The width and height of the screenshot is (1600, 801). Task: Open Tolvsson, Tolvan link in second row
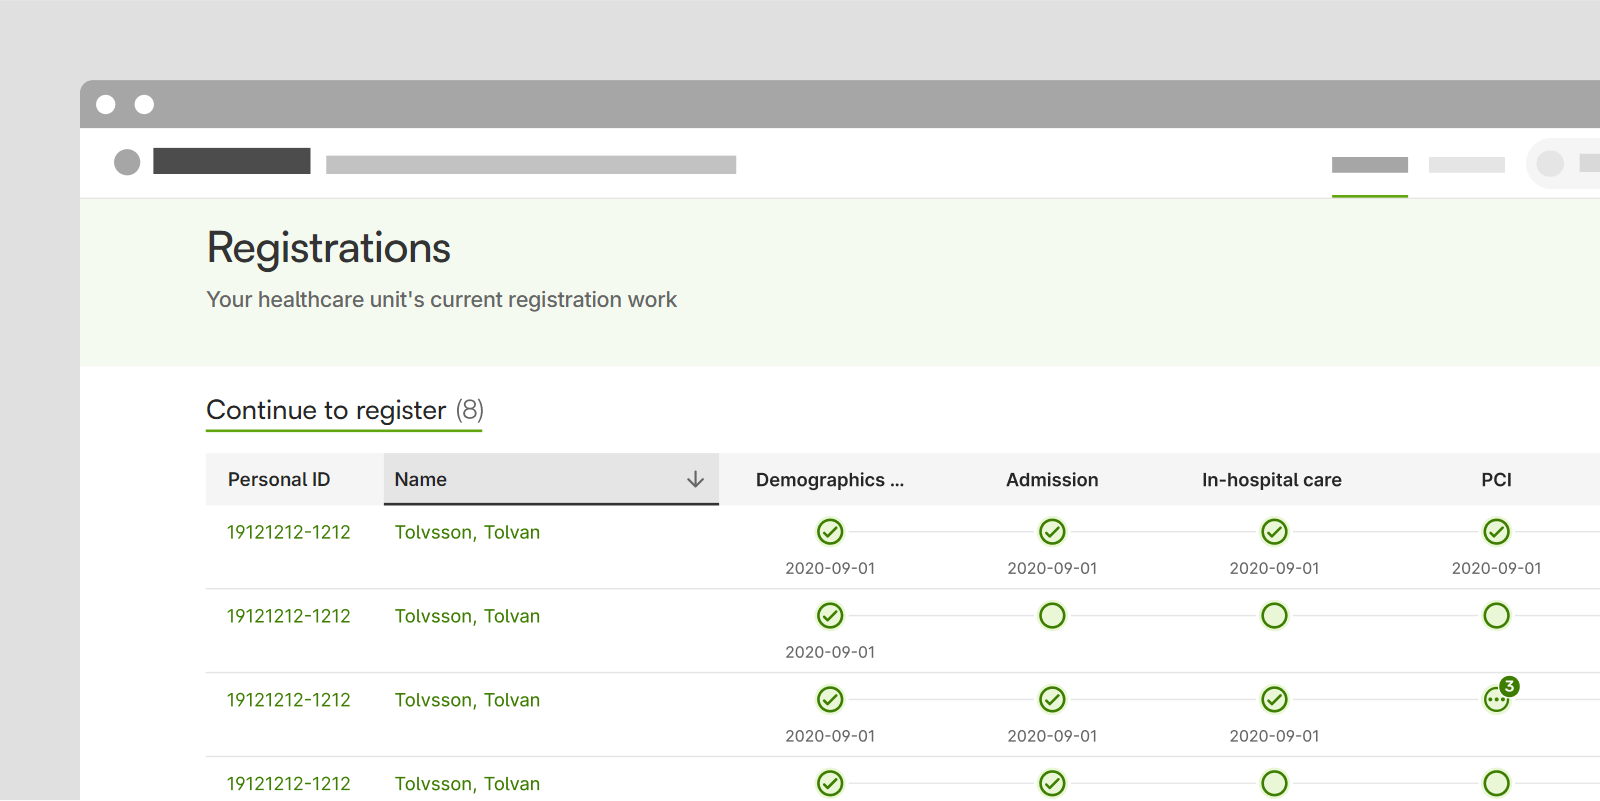[467, 616]
